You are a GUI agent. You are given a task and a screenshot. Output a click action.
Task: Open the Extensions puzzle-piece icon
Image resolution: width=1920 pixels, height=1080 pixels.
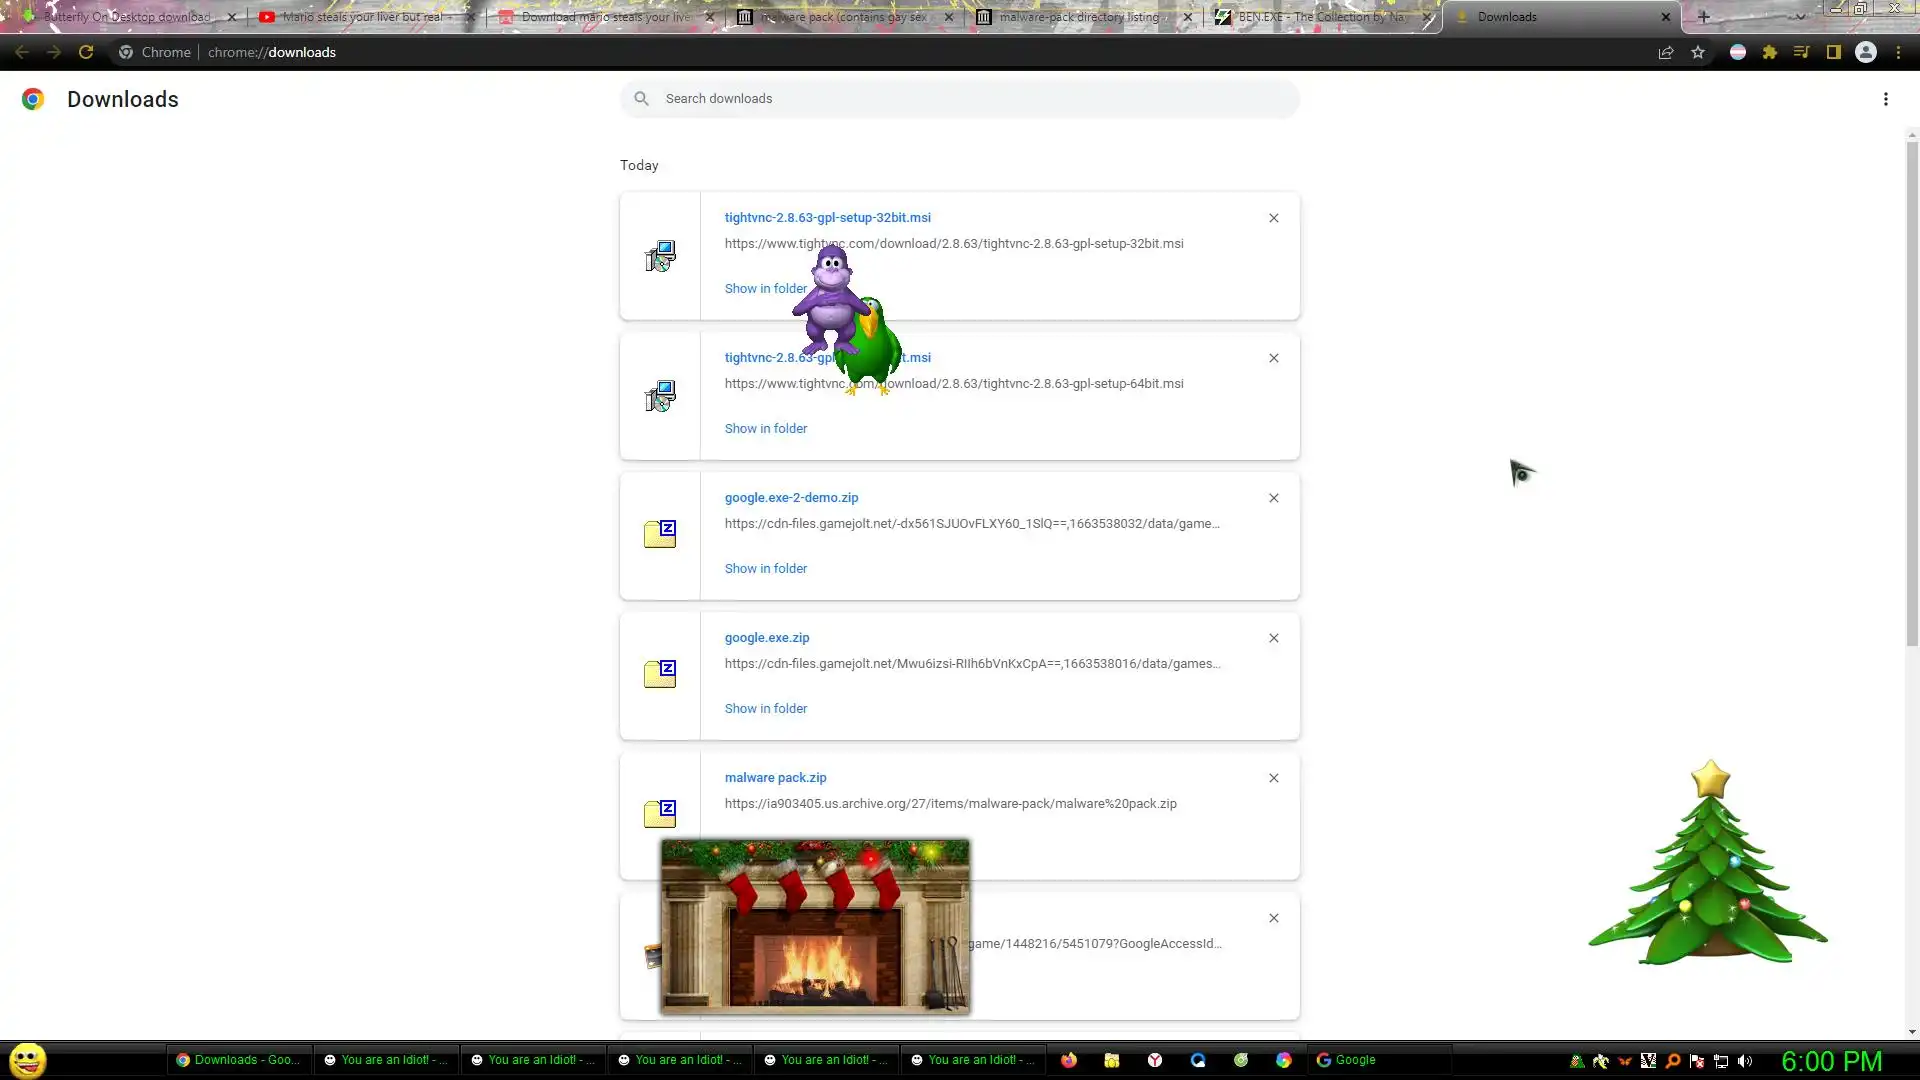tap(1770, 52)
